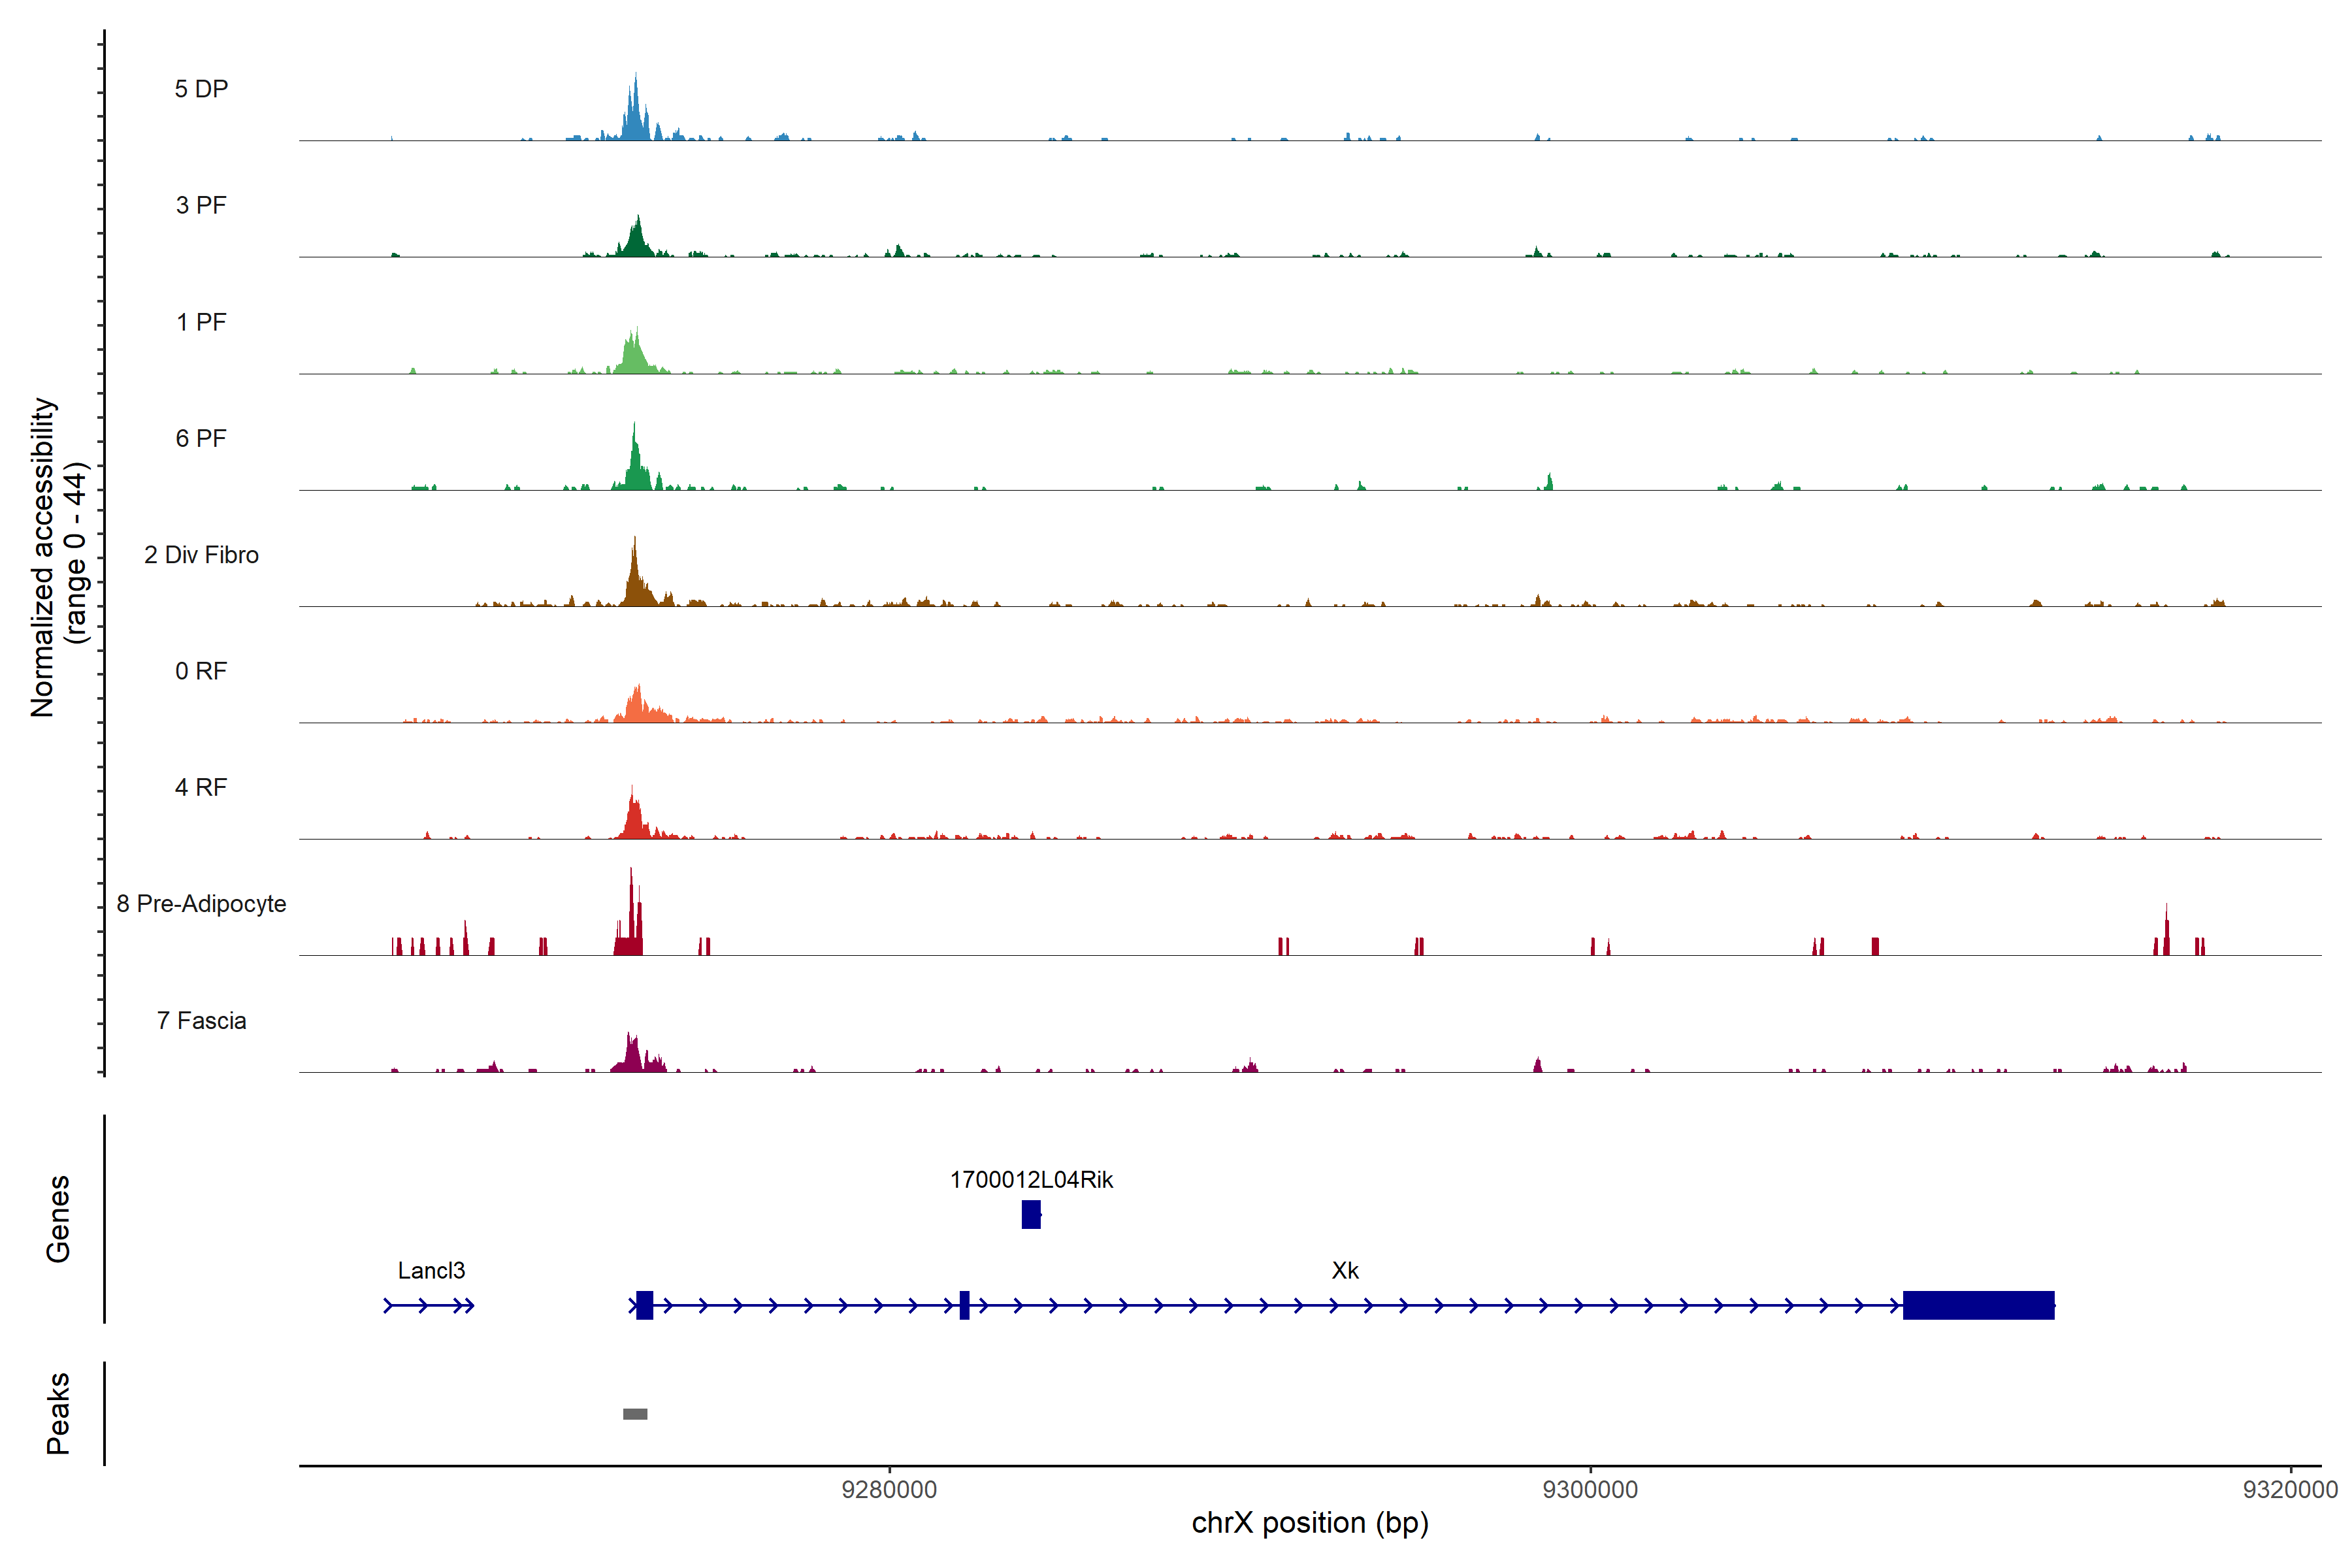
Task: Click the second small Xk exon block
Action: pyautogui.click(x=964, y=1305)
